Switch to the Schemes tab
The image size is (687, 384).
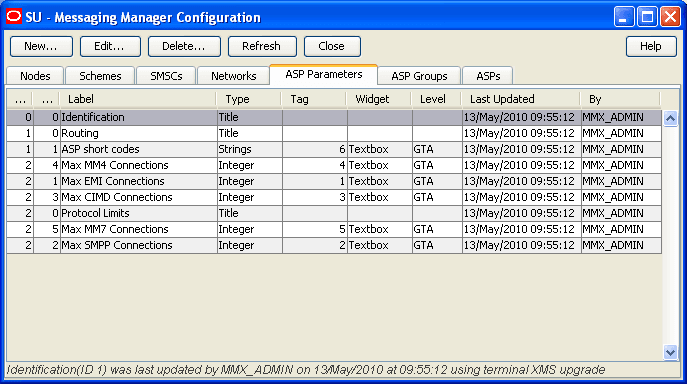point(100,76)
